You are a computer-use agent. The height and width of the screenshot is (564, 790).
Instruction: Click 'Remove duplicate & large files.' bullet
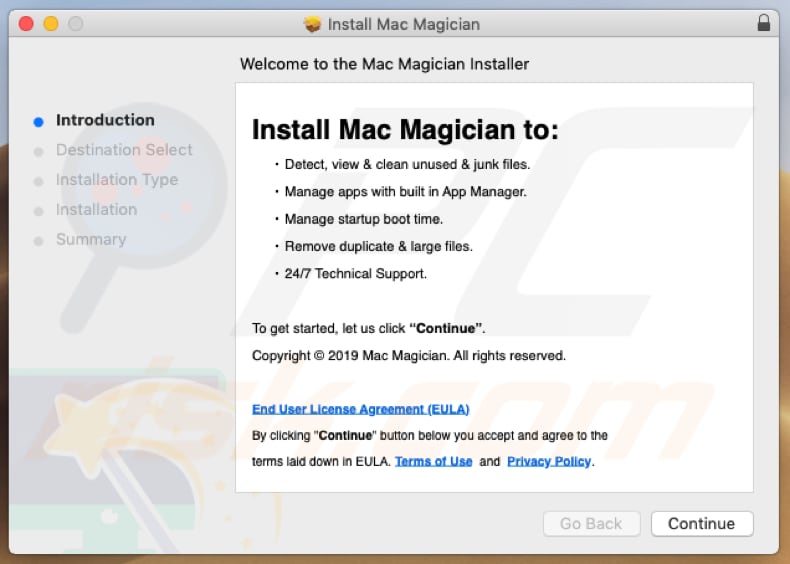tap(378, 246)
